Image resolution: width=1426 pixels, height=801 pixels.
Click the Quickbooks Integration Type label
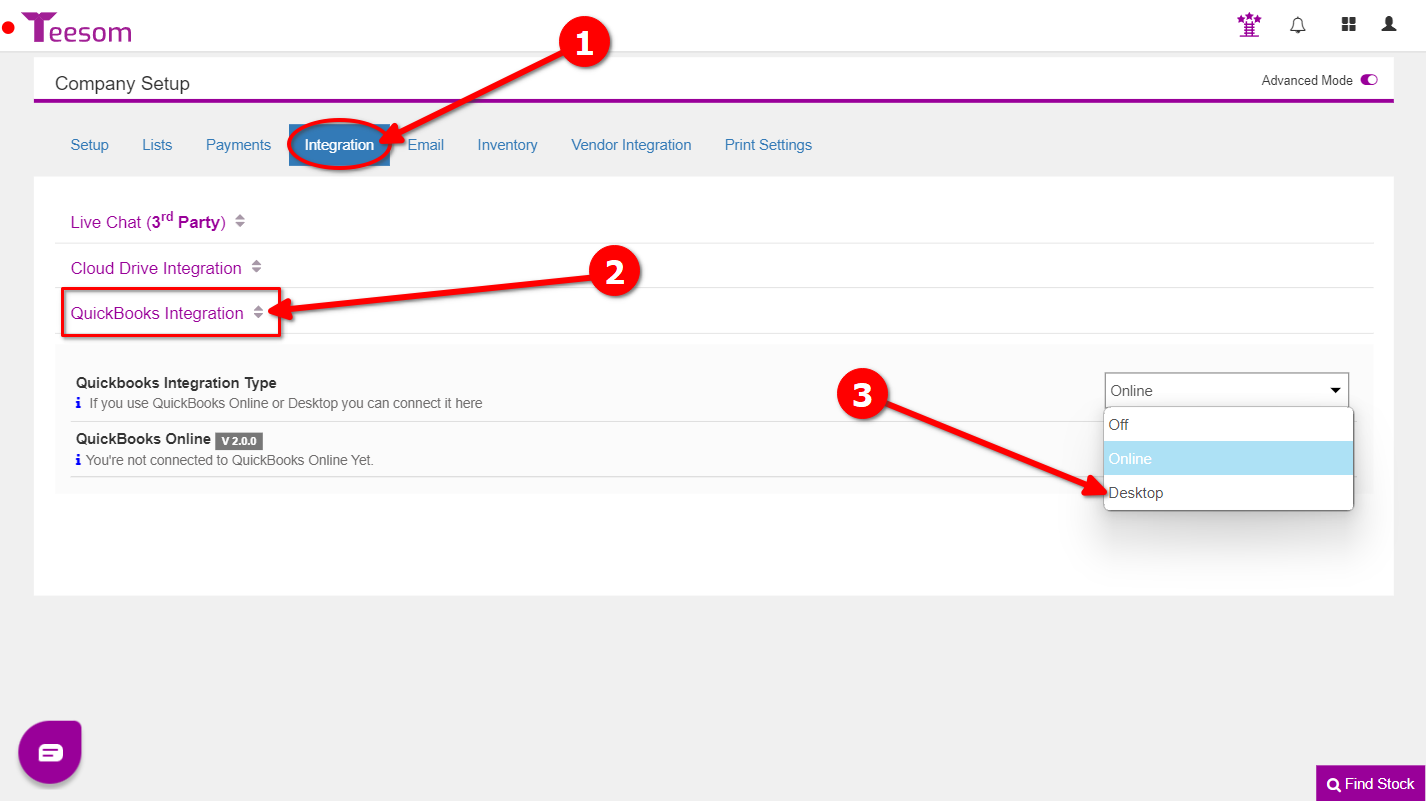(x=176, y=383)
